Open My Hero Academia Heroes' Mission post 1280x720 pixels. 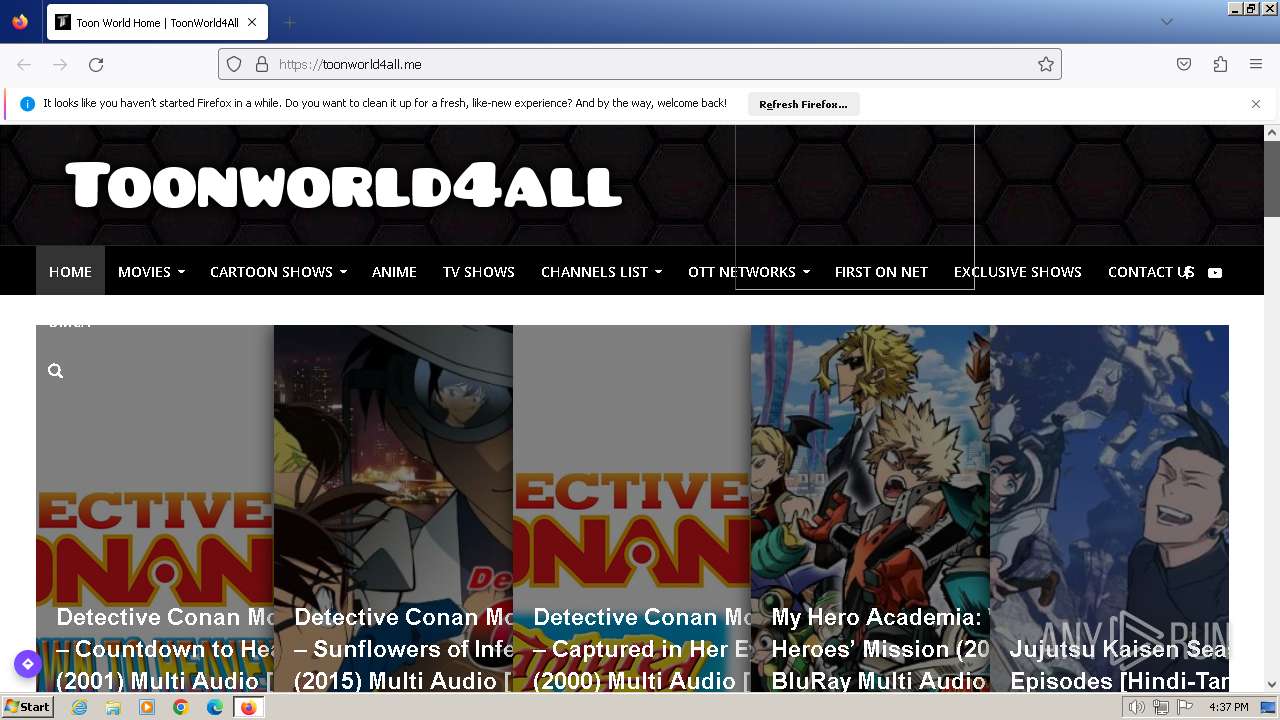(x=870, y=509)
